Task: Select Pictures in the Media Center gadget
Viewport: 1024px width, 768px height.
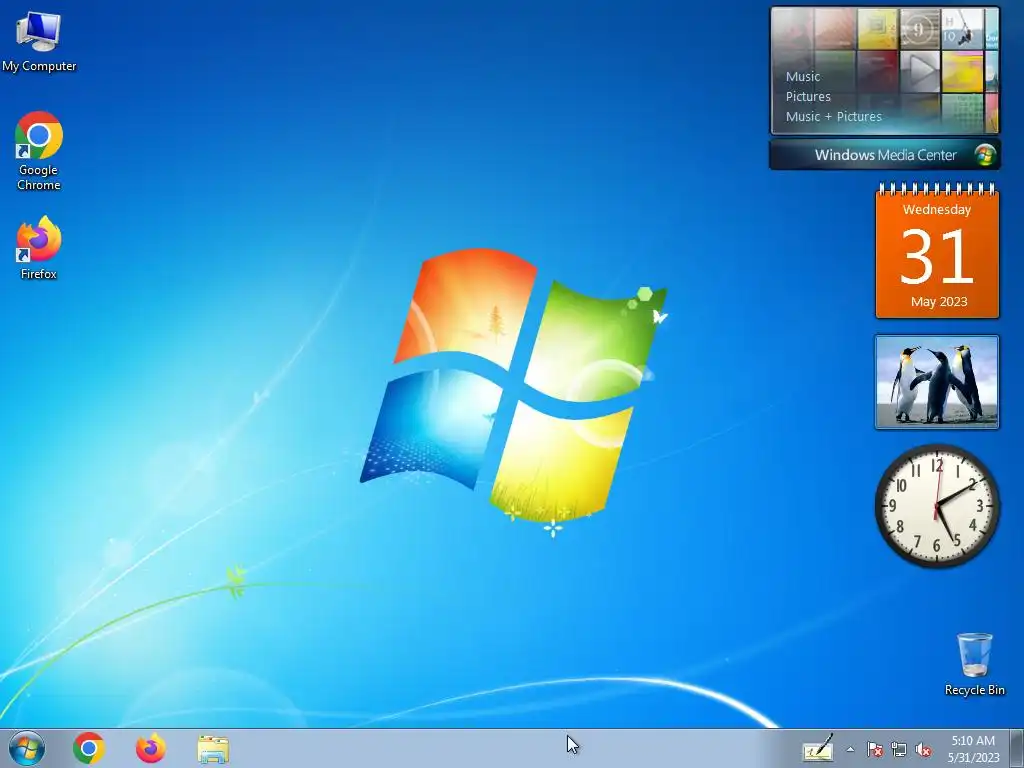Action: click(808, 97)
